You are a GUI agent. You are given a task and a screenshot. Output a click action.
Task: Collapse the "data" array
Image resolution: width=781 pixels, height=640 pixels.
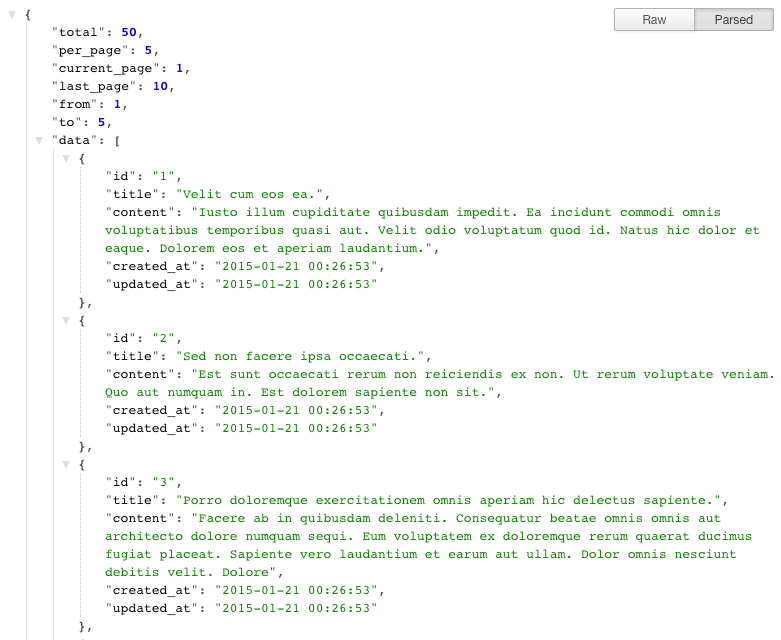39,141
